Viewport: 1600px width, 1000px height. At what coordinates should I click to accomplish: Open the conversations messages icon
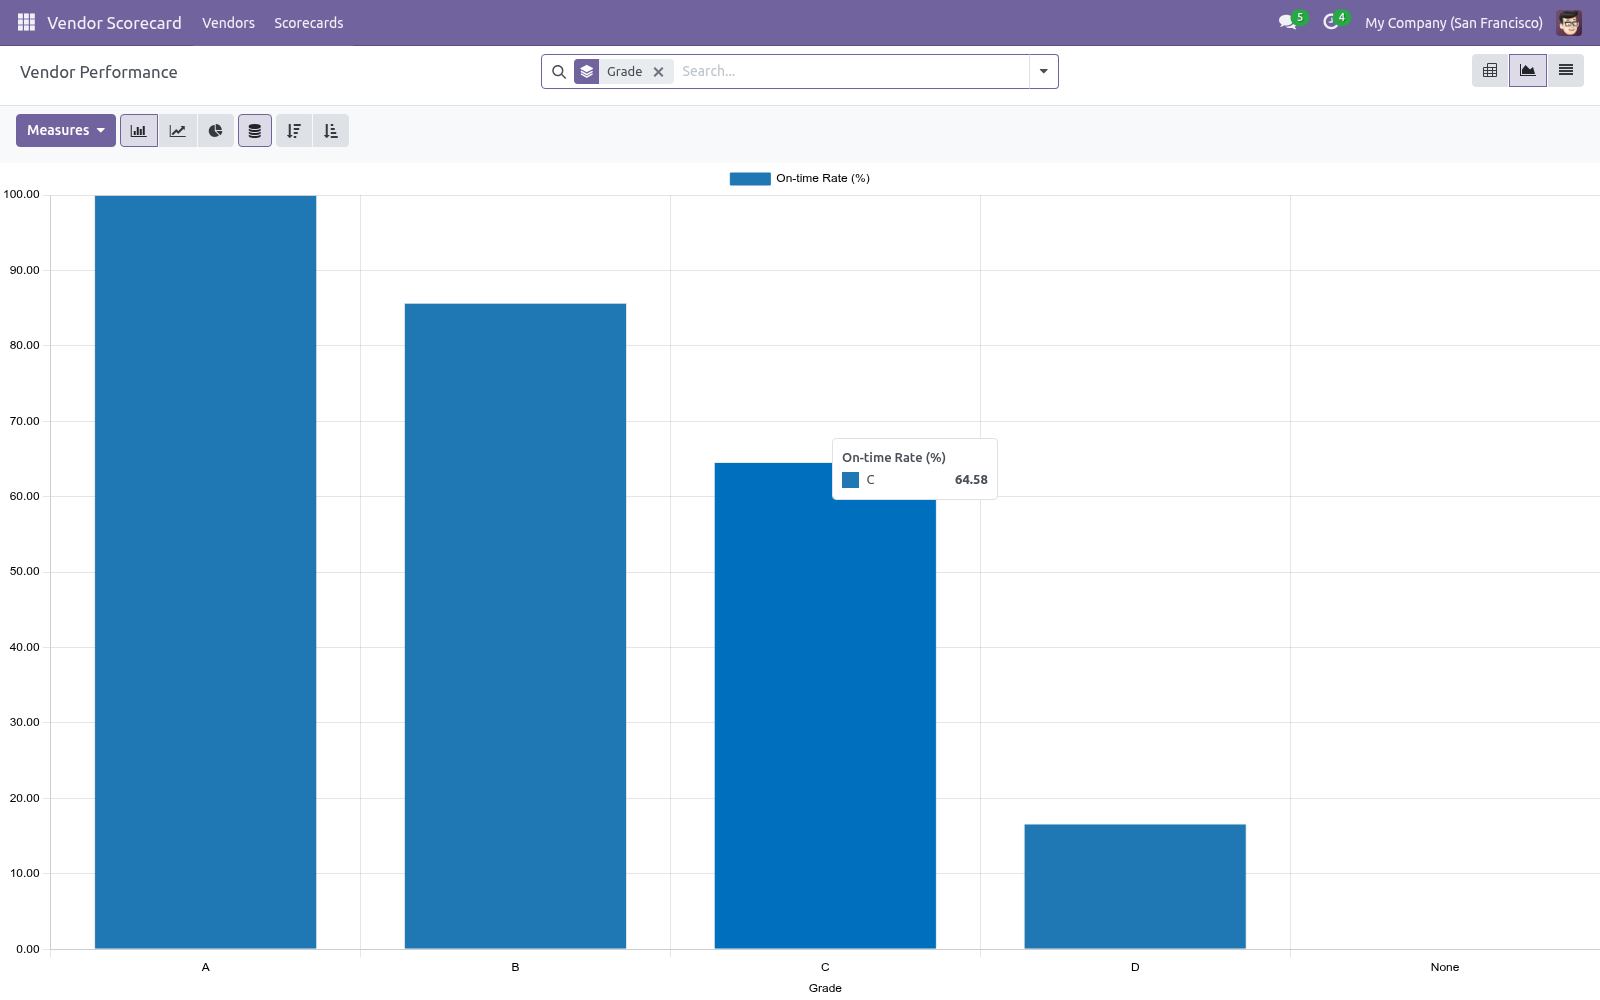coord(1288,22)
